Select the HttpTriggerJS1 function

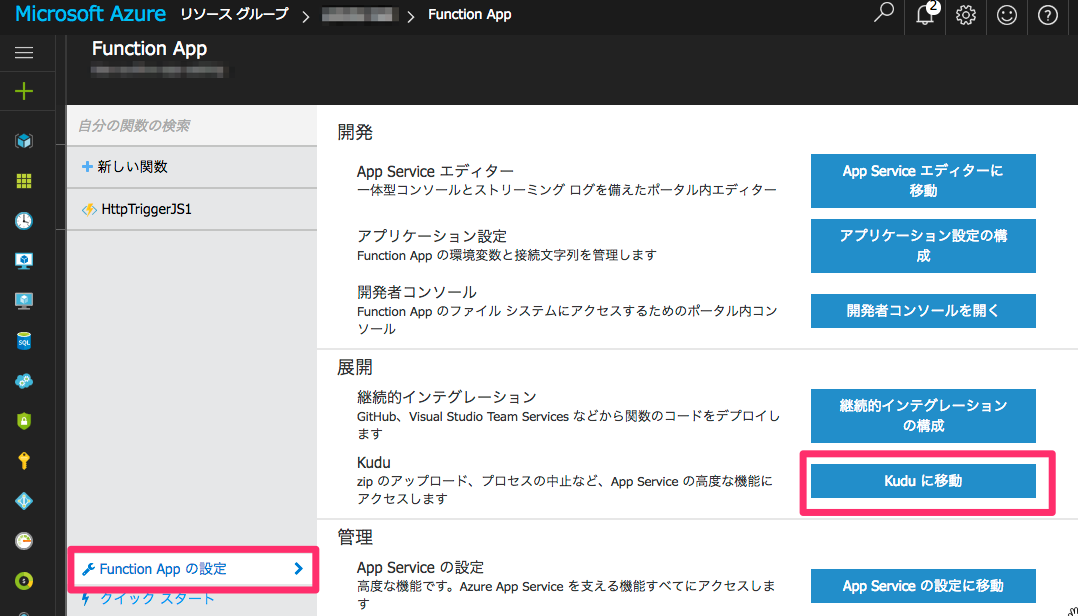[x=145, y=209]
